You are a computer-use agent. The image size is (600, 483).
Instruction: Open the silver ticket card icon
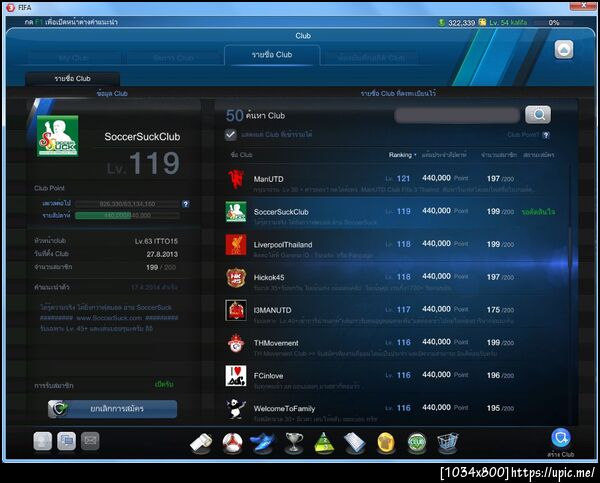pyautogui.click(x=355, y=443)
